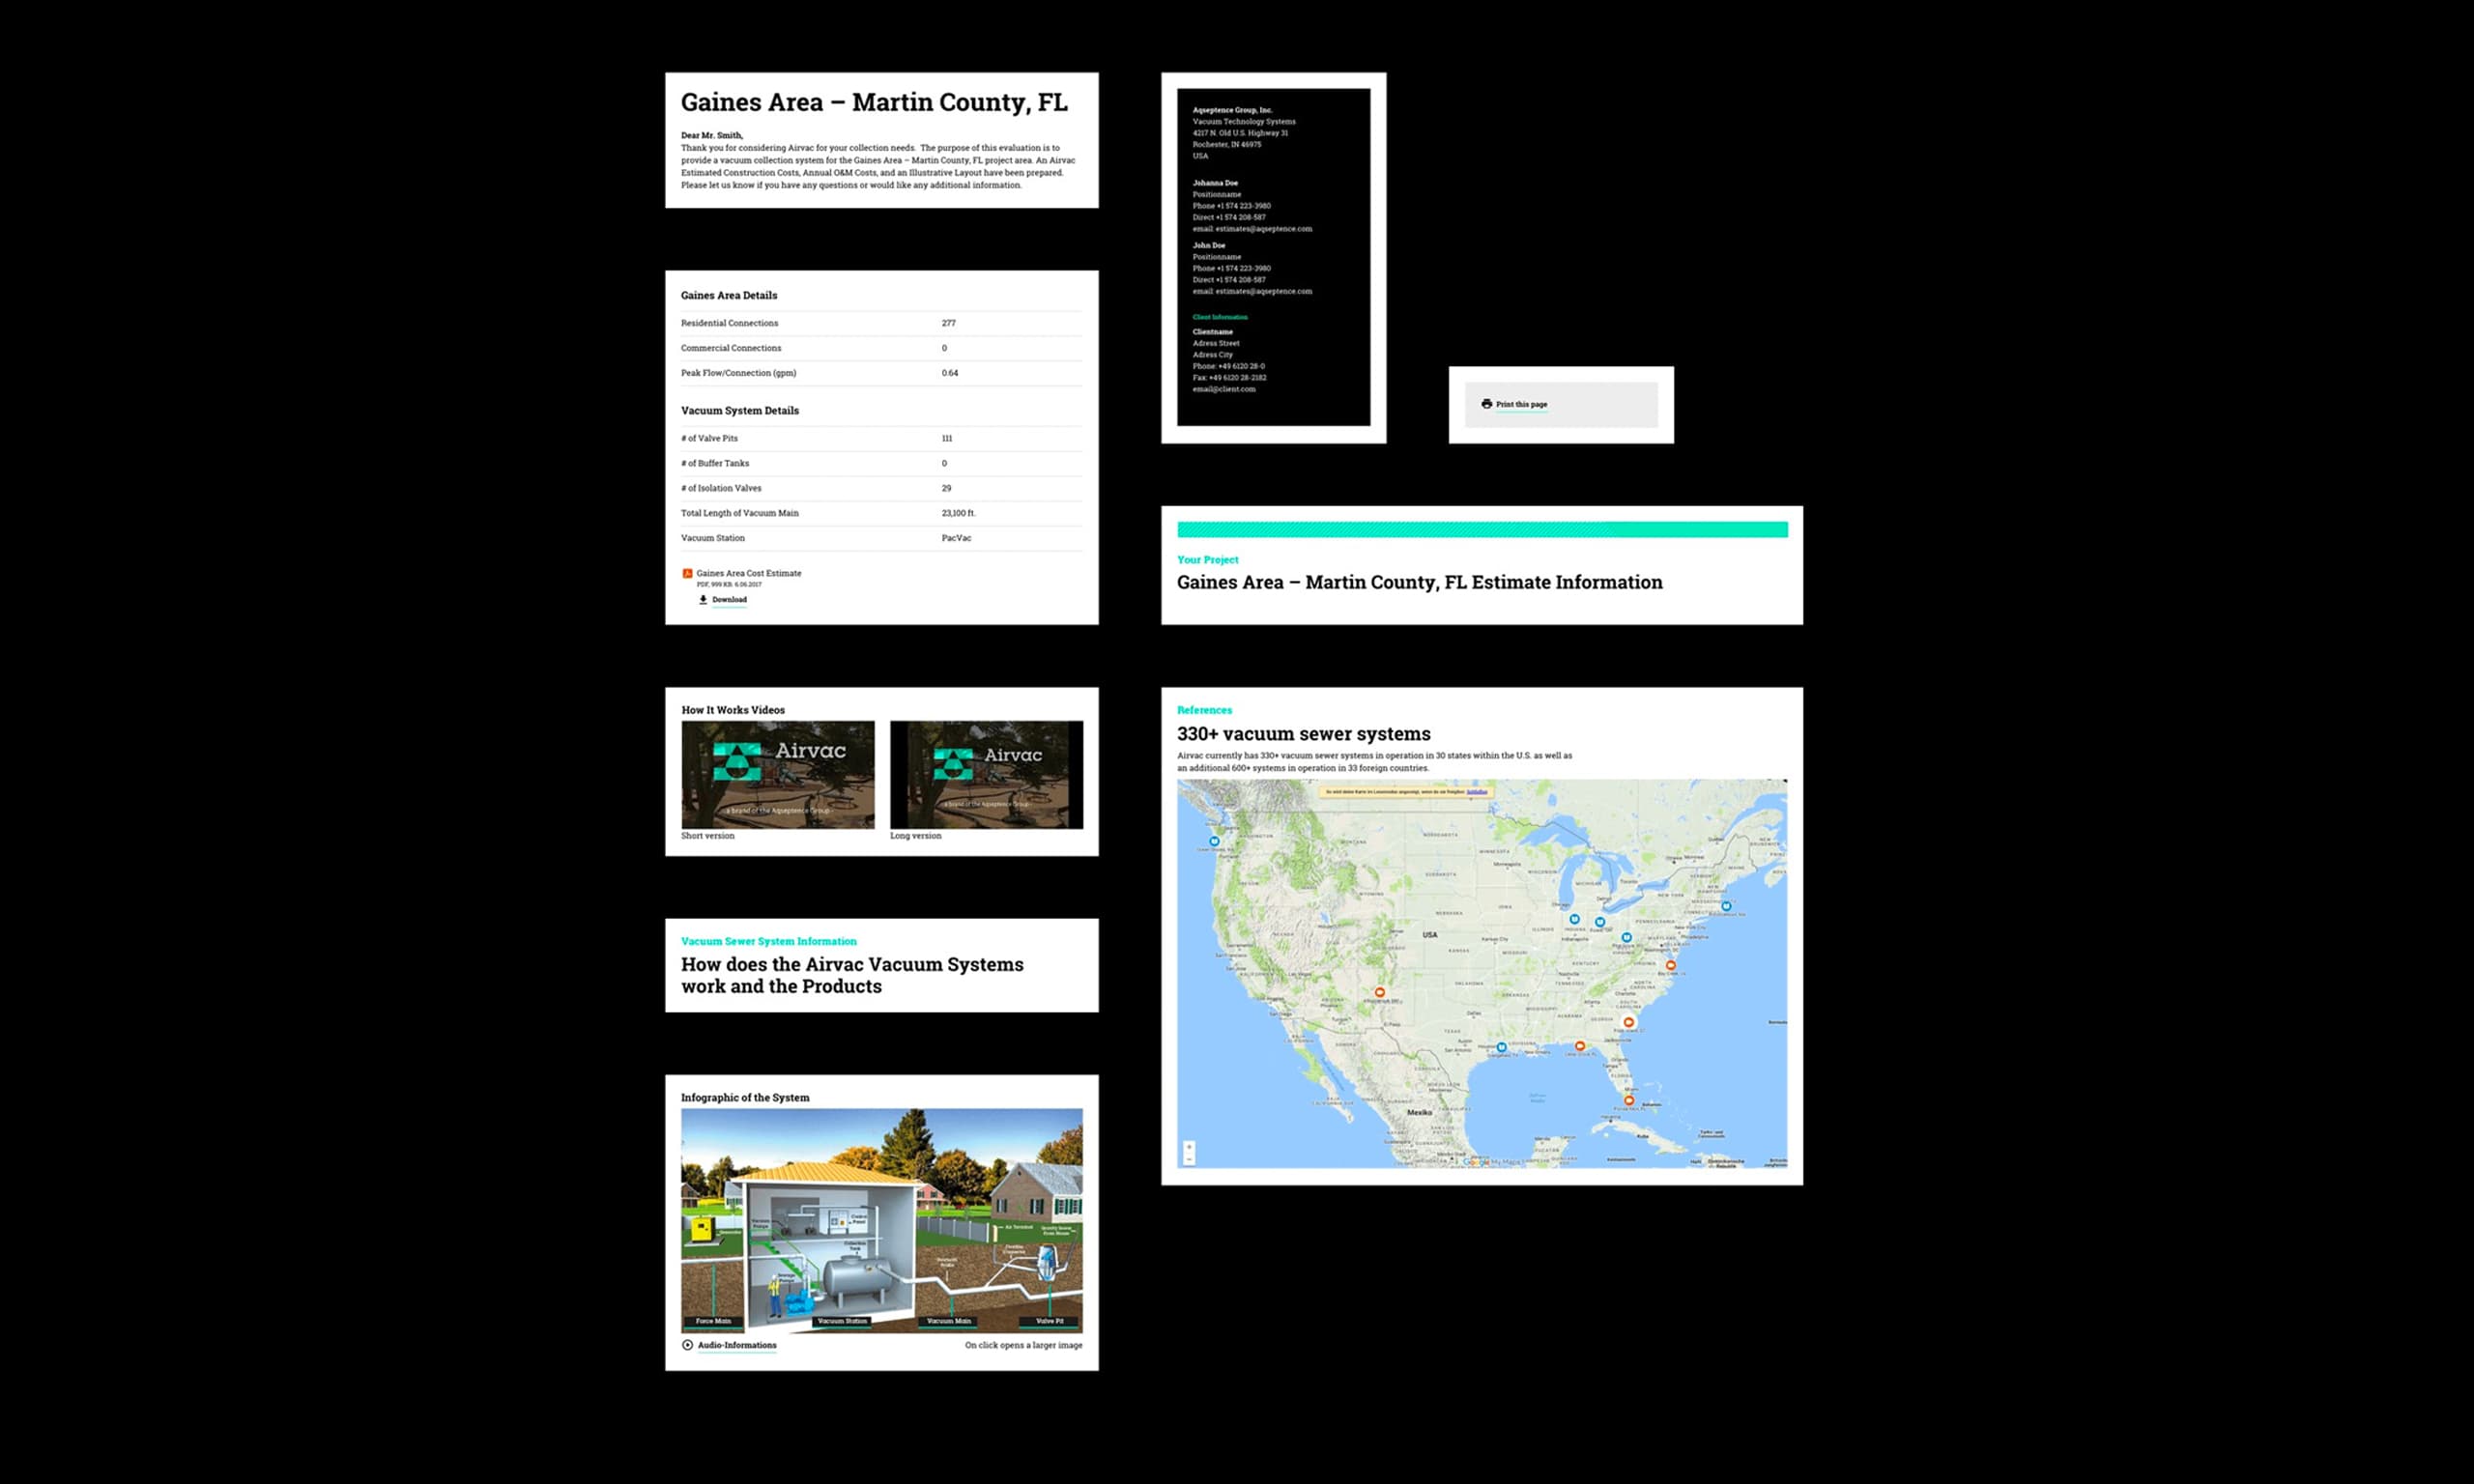Click the 'PacVac' vacuum station value
2474x1484 pixels.
pyautogui.click(x=956, y=538)
